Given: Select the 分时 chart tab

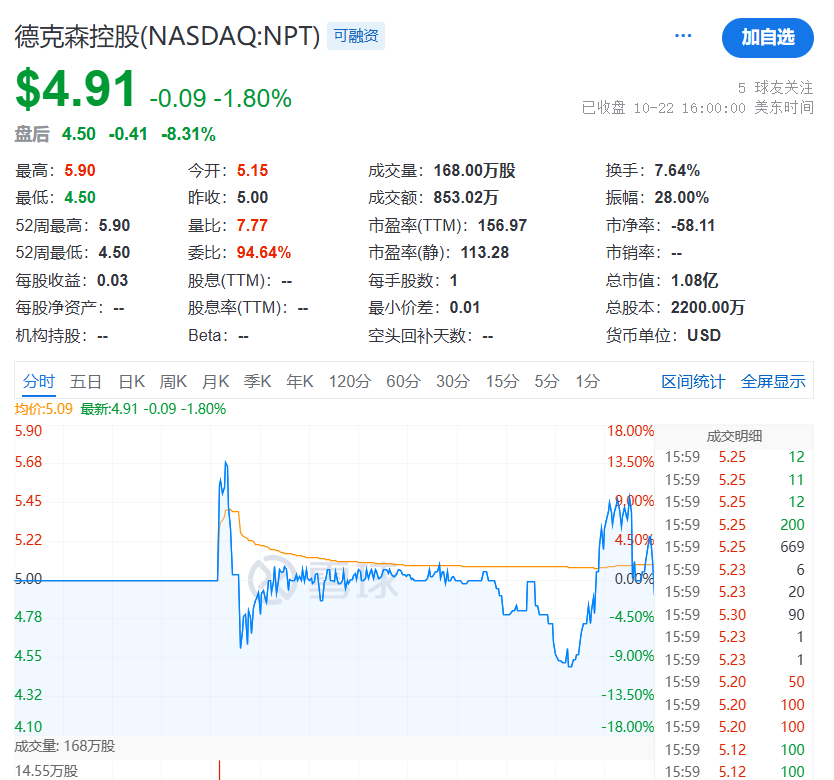Looking at the screenshot, I should pos(39,381).
